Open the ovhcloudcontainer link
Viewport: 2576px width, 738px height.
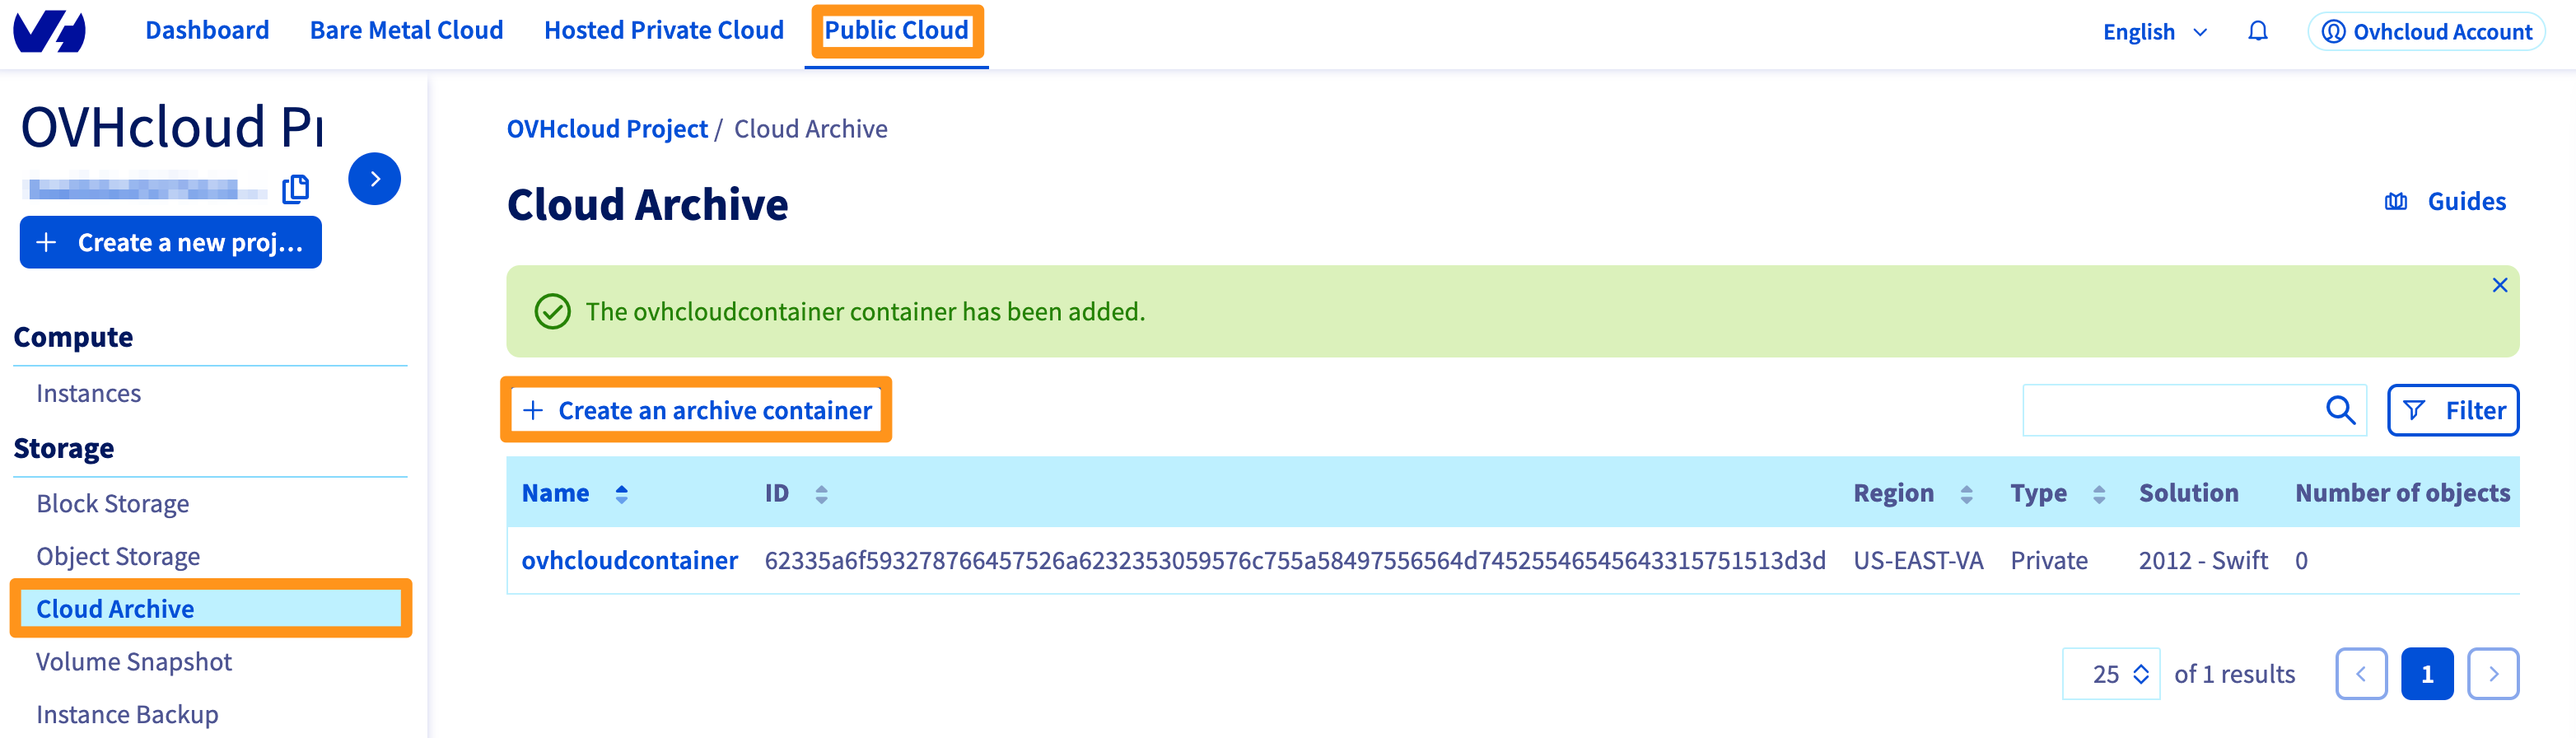[629, 561]
